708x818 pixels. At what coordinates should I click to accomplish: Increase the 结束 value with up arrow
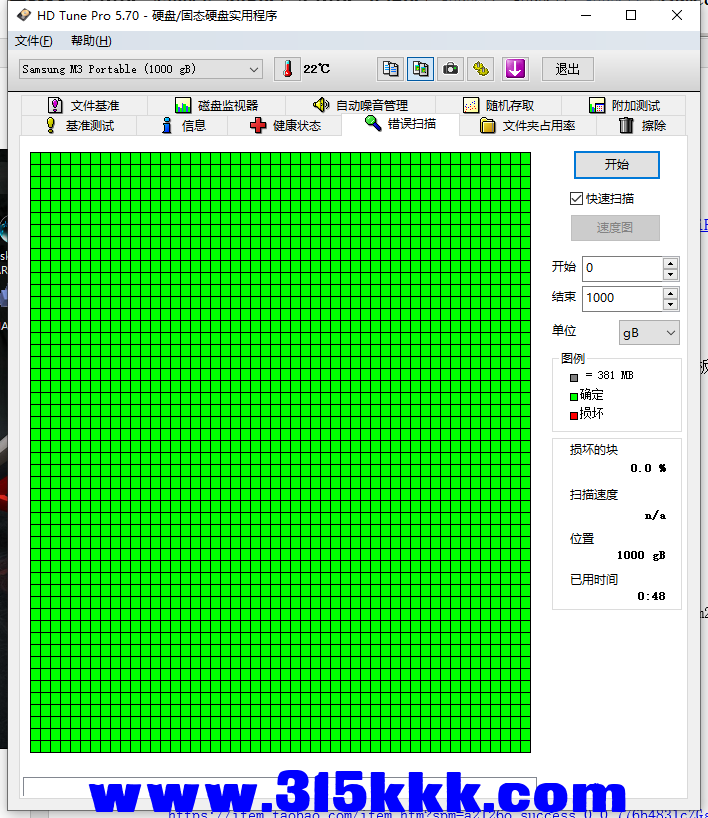click(671, 293)
